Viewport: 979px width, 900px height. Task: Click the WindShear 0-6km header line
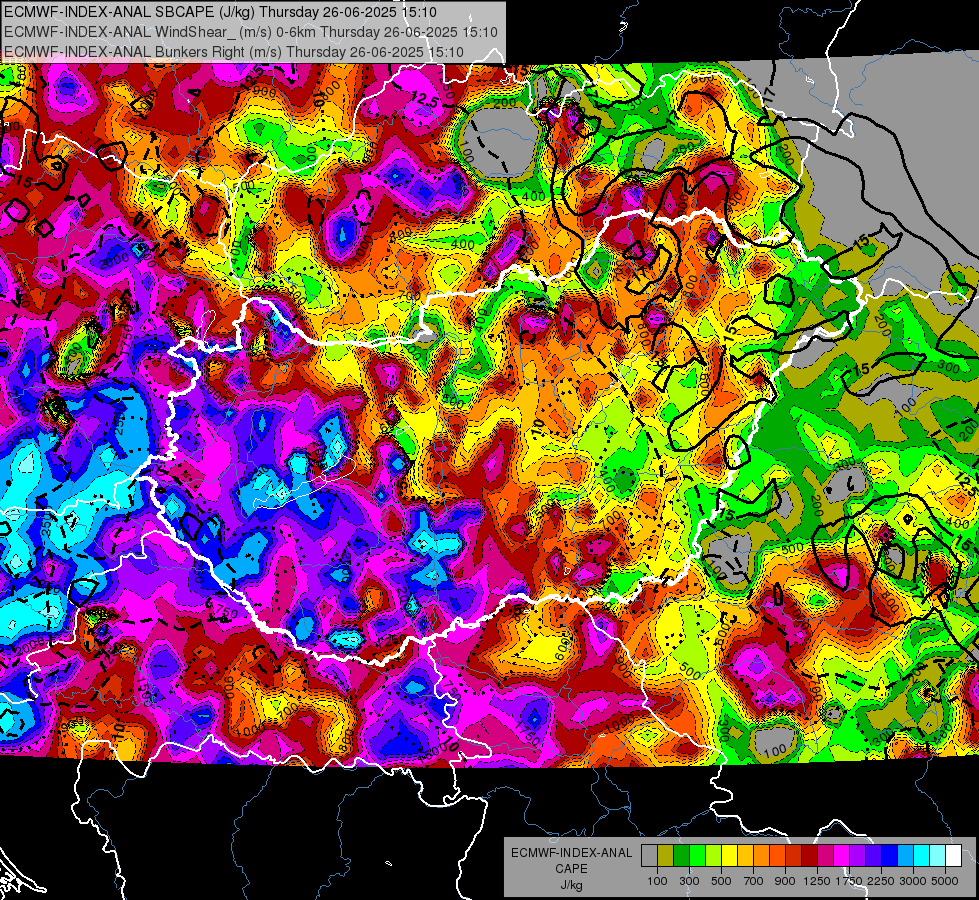pos(251,32)
